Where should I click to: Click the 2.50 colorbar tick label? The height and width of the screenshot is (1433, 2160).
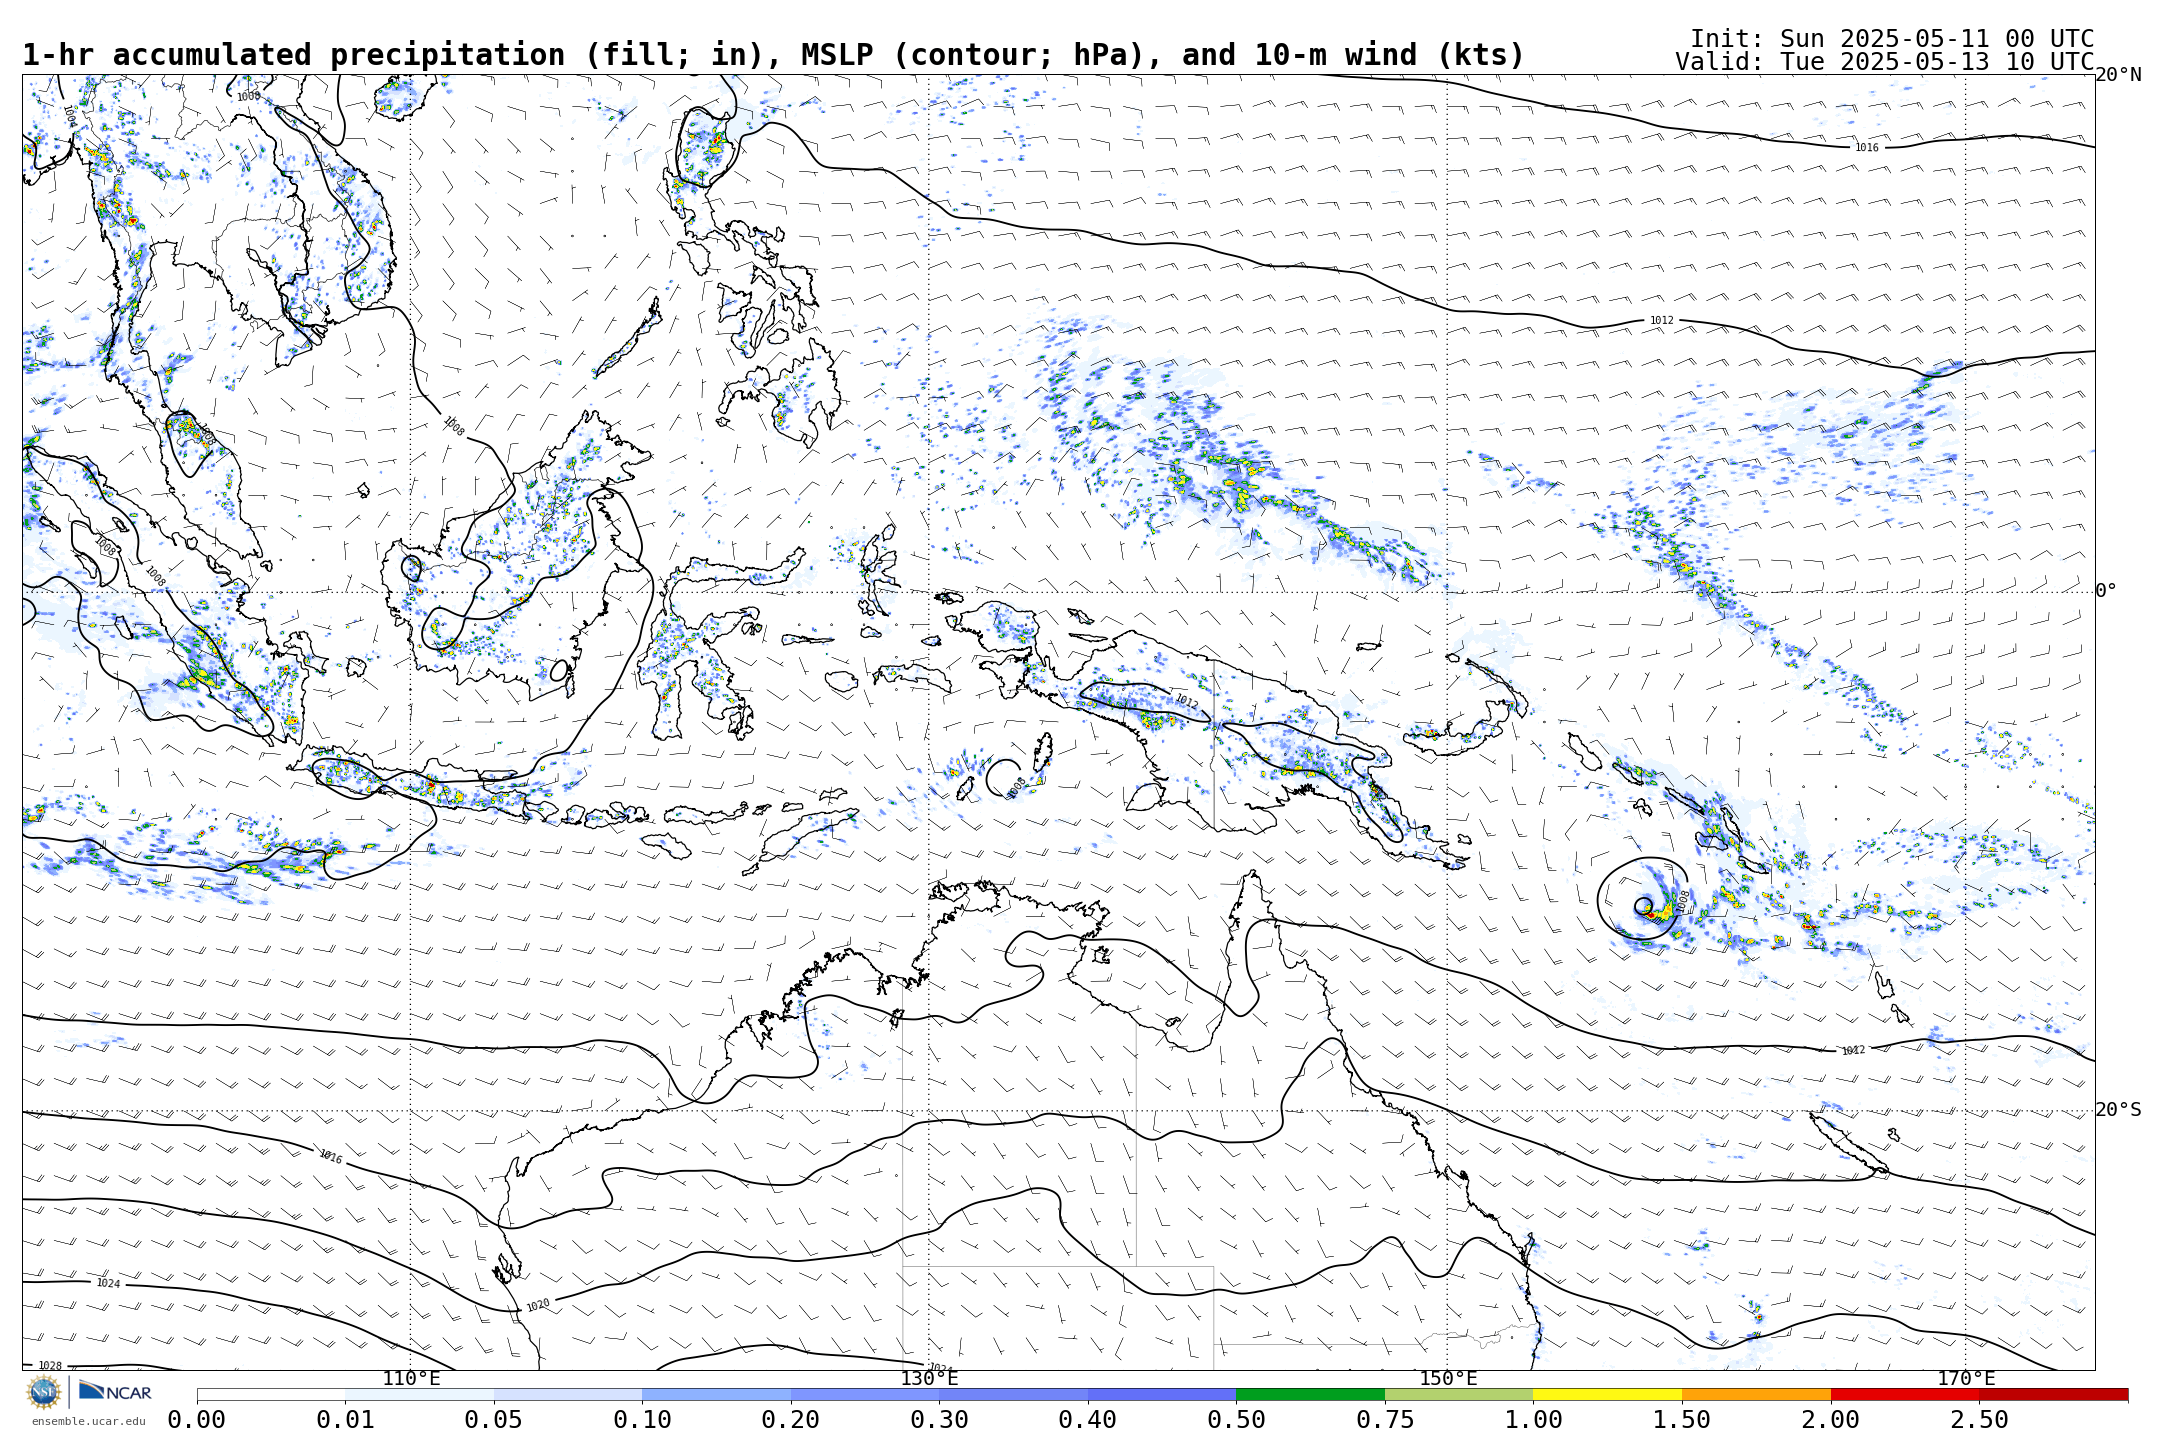pyautogui.click(x=1980, y=1420)
